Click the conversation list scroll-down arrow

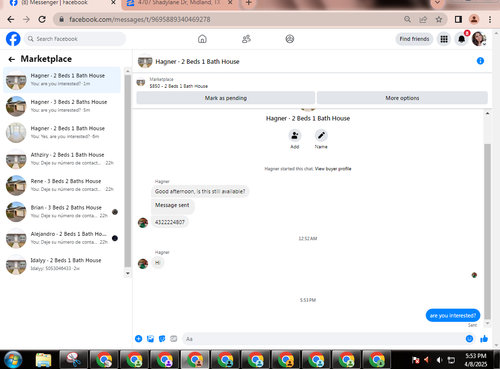(x=127, y=273)
